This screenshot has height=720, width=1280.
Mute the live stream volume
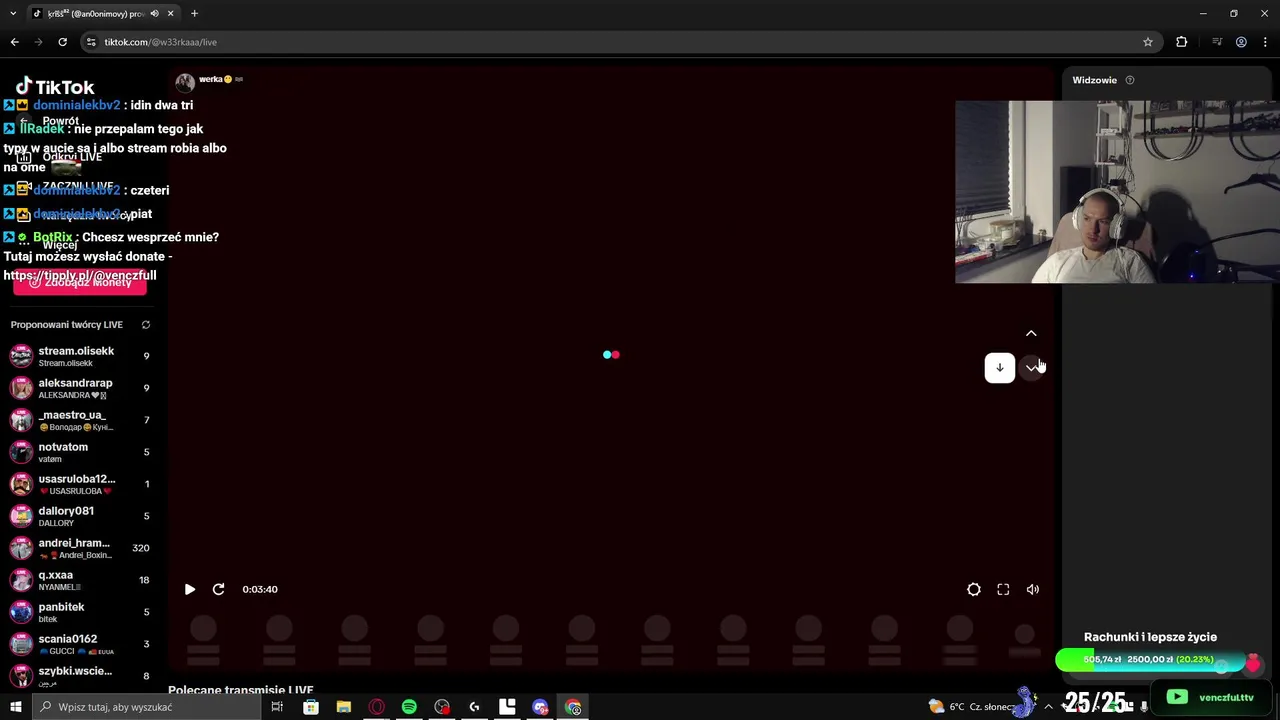tap(1033, 589)
